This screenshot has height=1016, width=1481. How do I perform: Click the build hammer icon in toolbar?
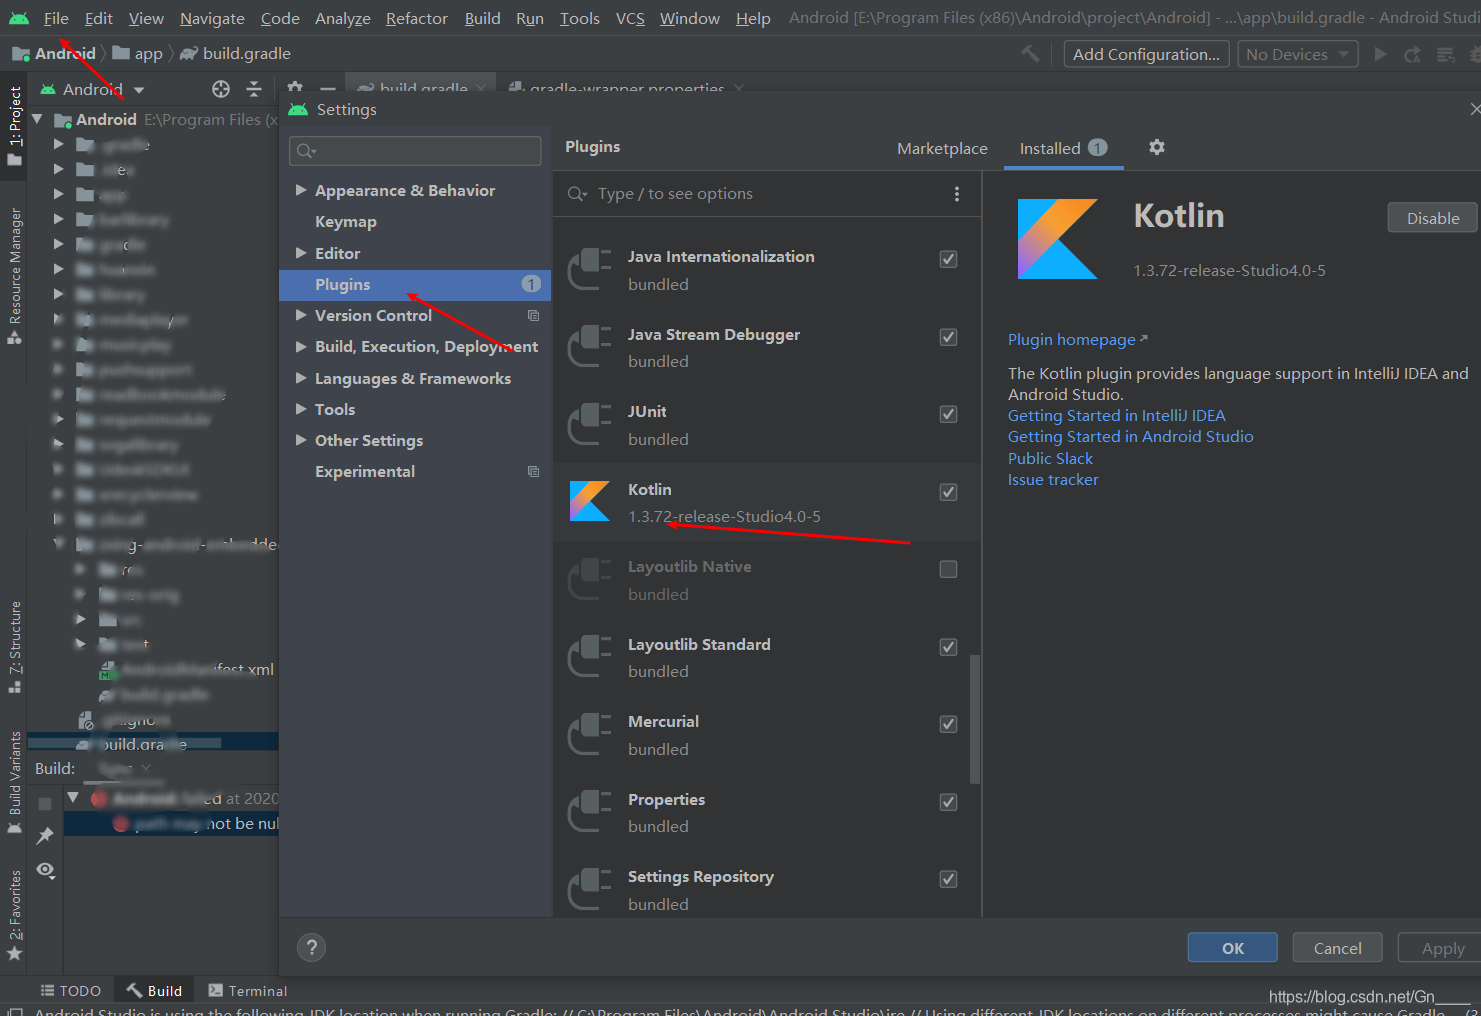pyautogui.click(x=1030, y=54)
